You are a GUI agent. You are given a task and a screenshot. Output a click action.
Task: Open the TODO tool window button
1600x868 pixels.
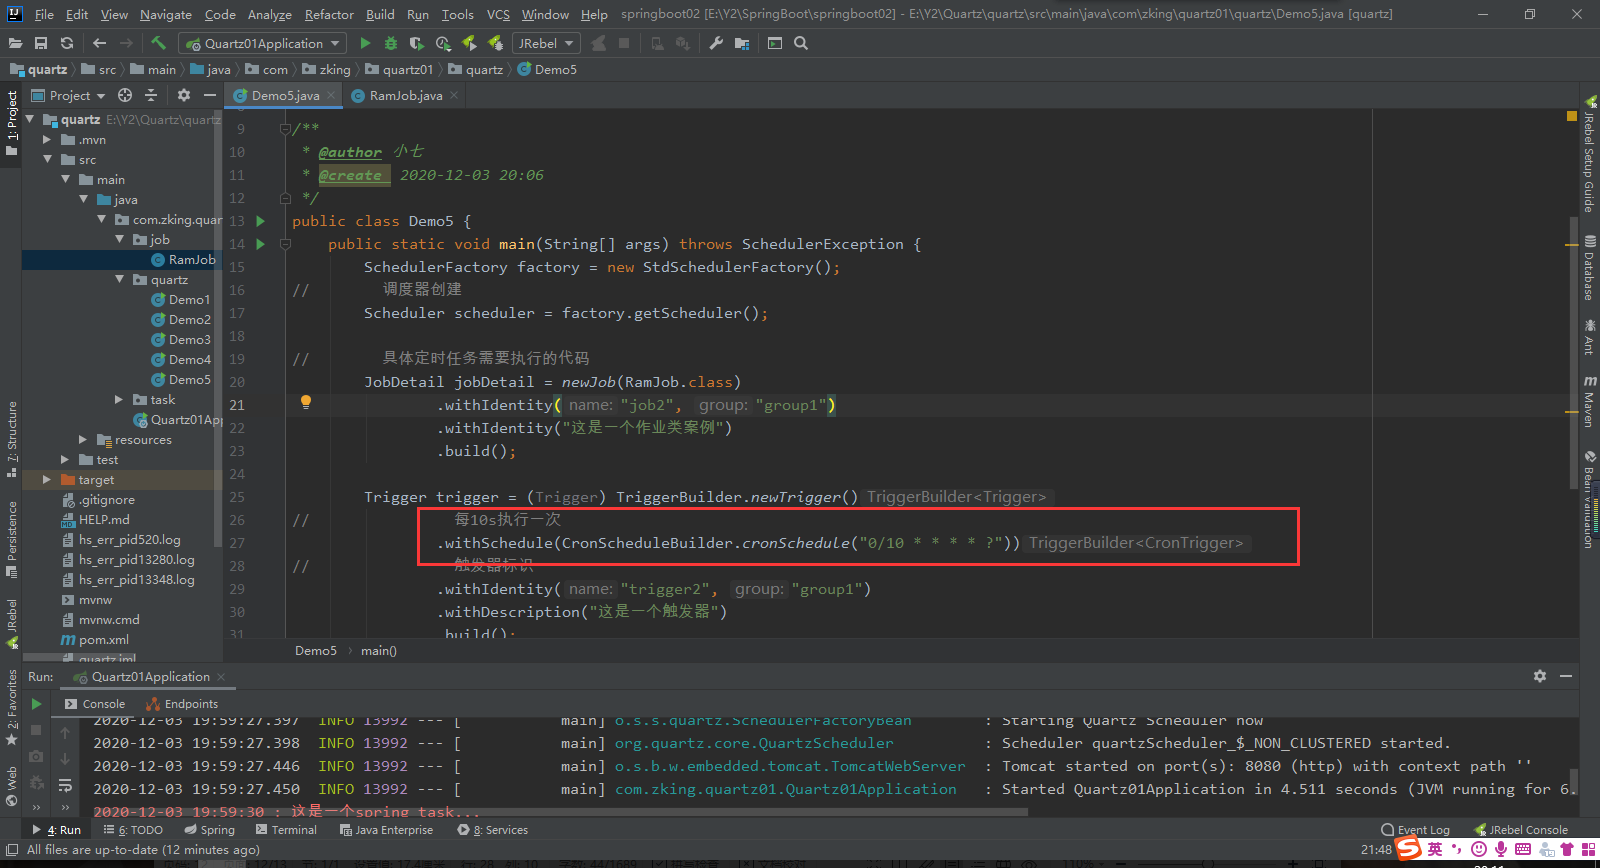(133, 830)
